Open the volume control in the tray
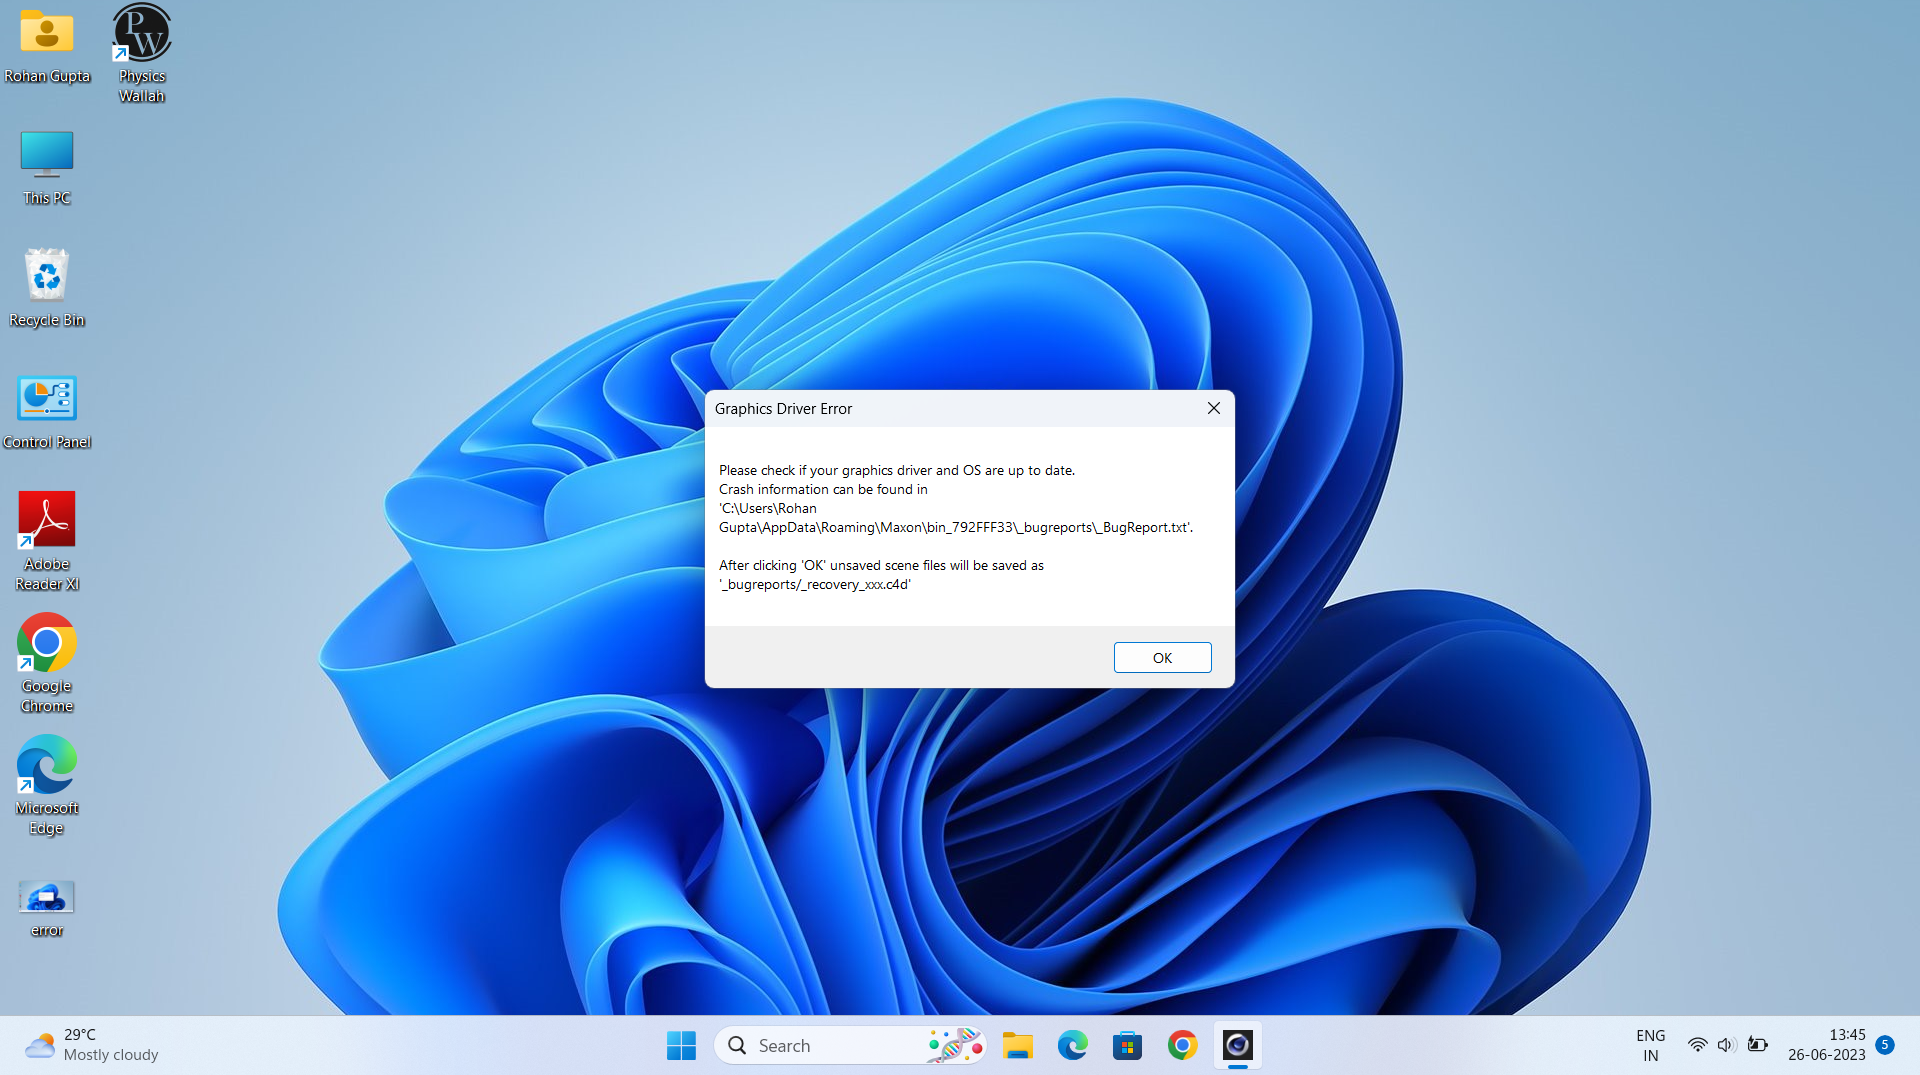The width and height of the screenshot is (1920, 1075). point(1728,1045)
